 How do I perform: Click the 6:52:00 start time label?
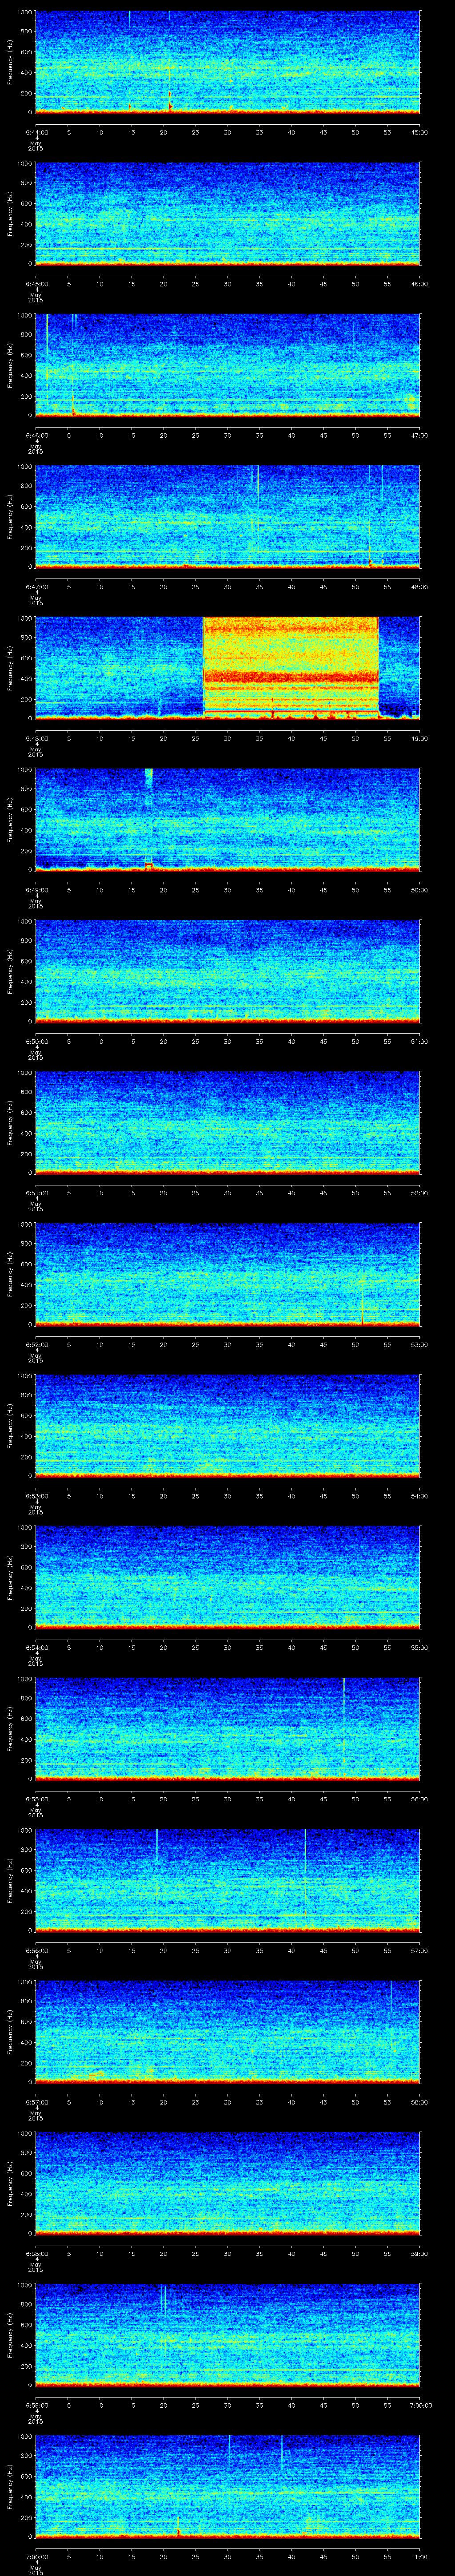[36, 1344]
